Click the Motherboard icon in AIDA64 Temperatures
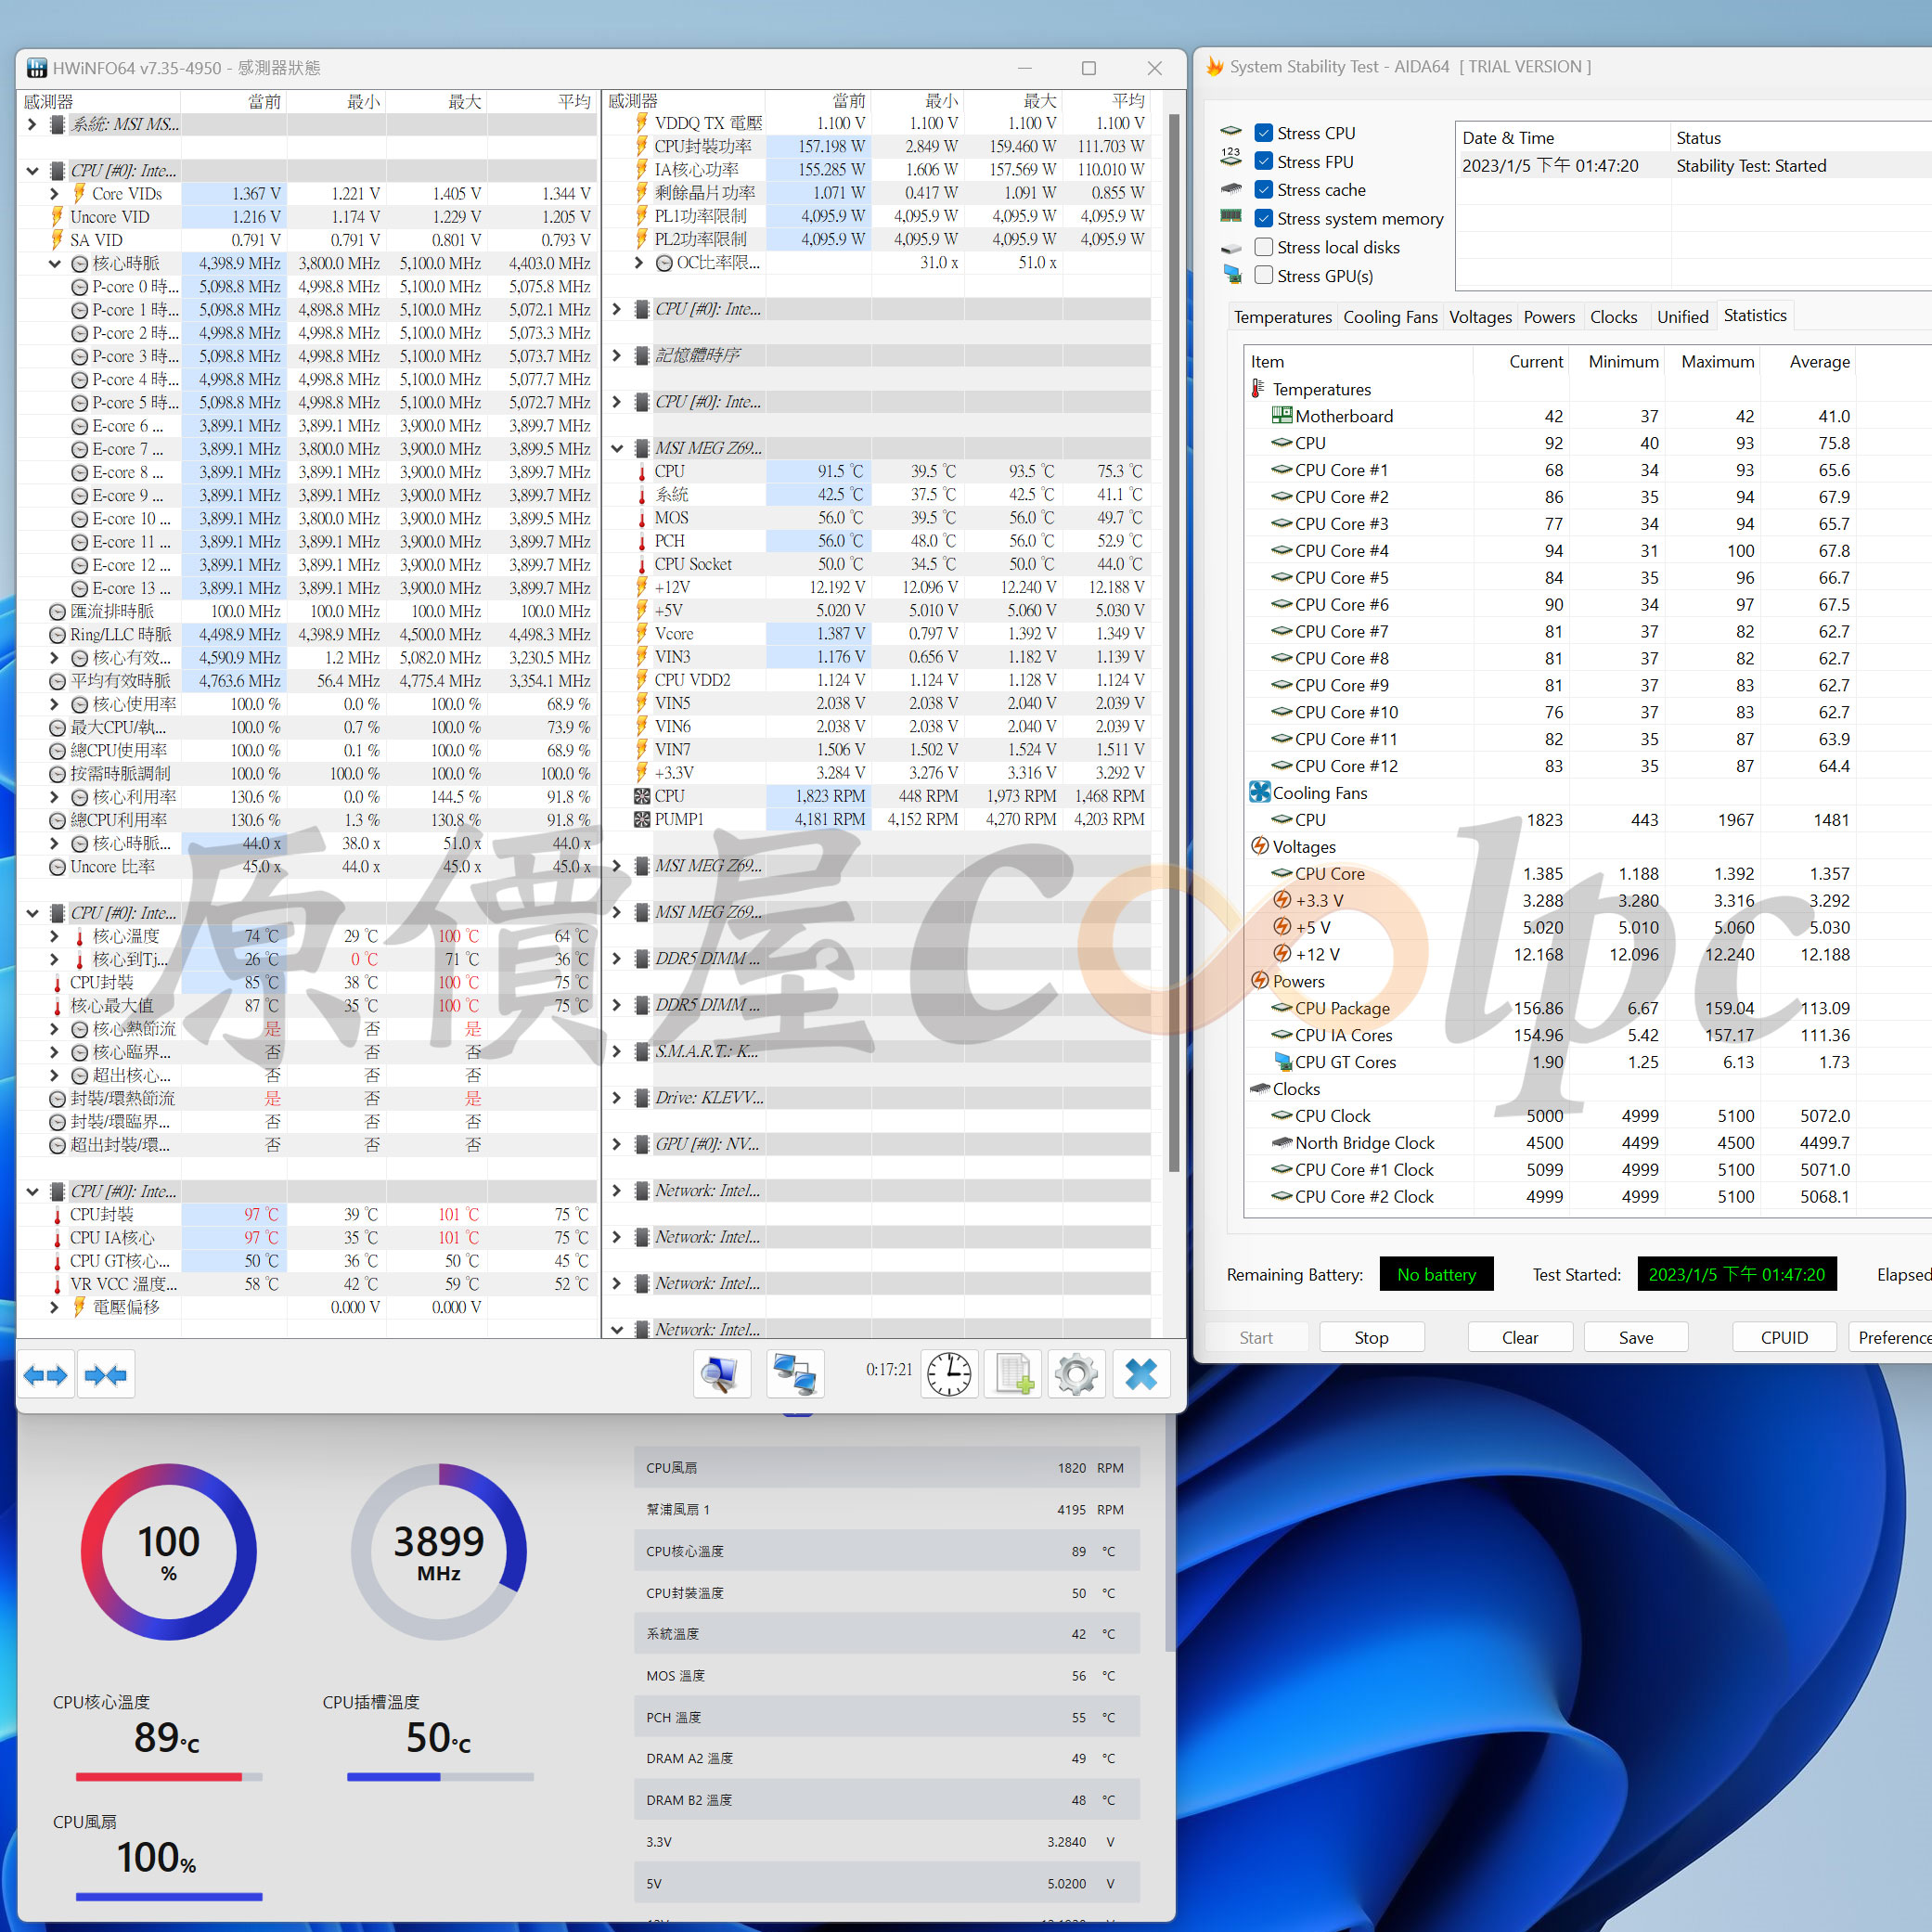 coord(1281,415)
